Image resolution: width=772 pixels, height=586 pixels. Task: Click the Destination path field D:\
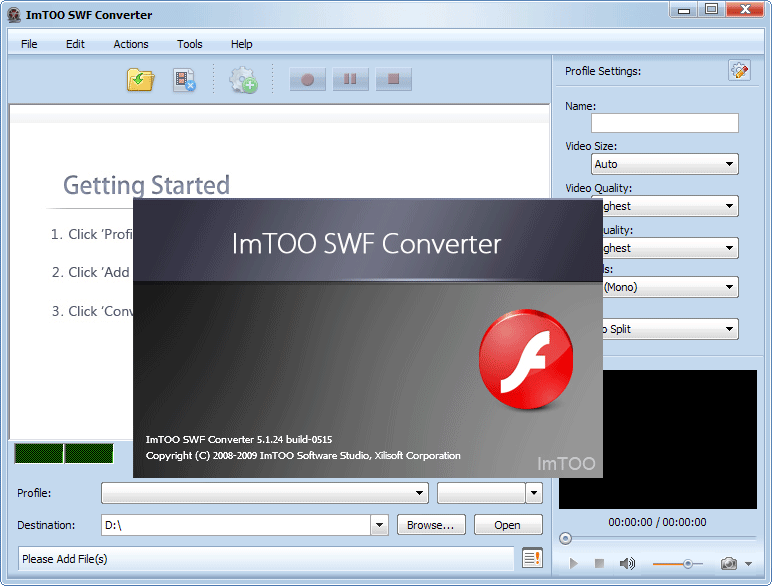coord(236,525)
